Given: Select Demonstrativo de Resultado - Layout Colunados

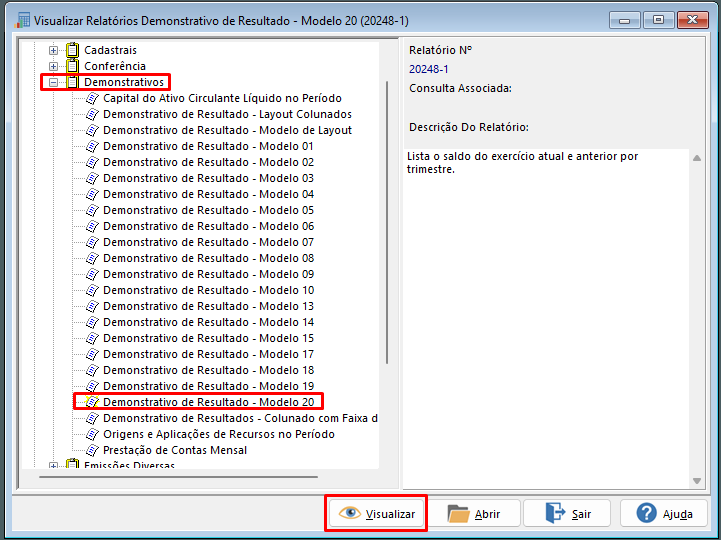Looking at the screenshot, I should coord(228,114).
